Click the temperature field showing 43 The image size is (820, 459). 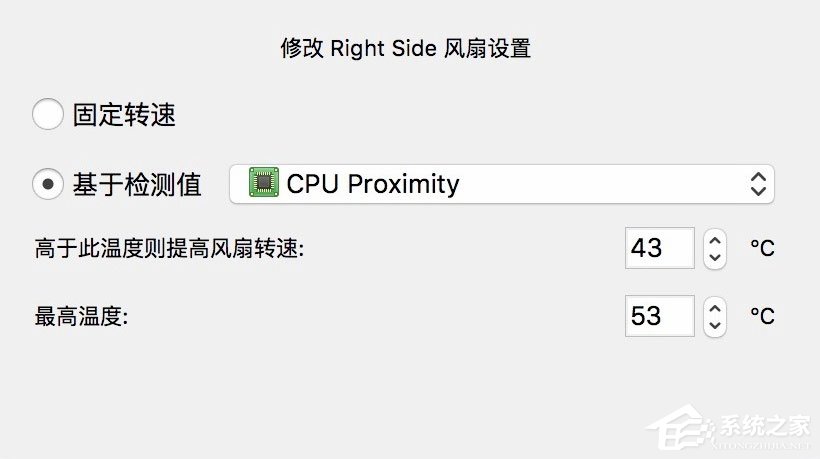pyautogui.click(x=659, y=248)
